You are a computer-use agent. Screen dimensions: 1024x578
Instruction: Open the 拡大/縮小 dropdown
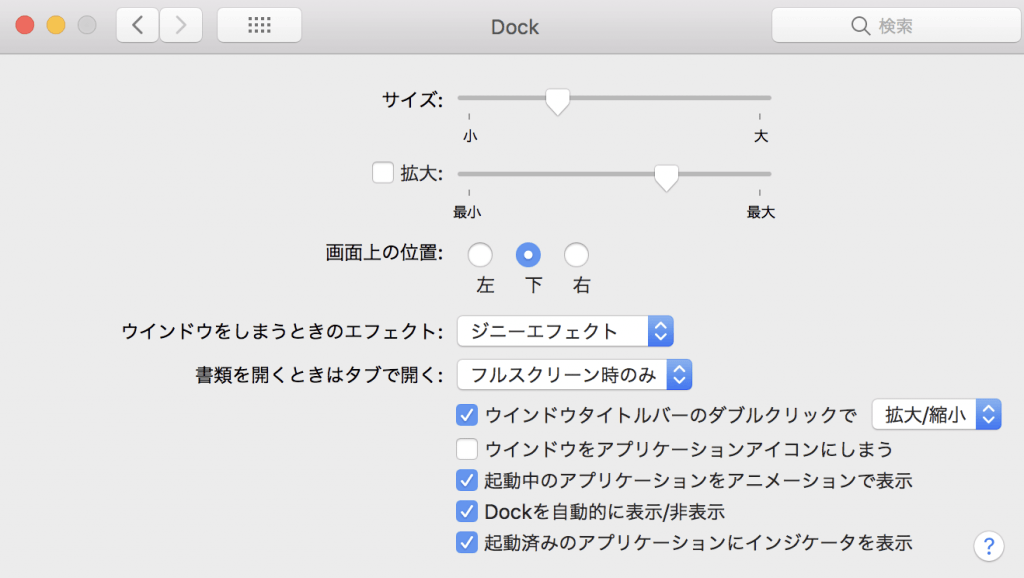pos(937,414)
